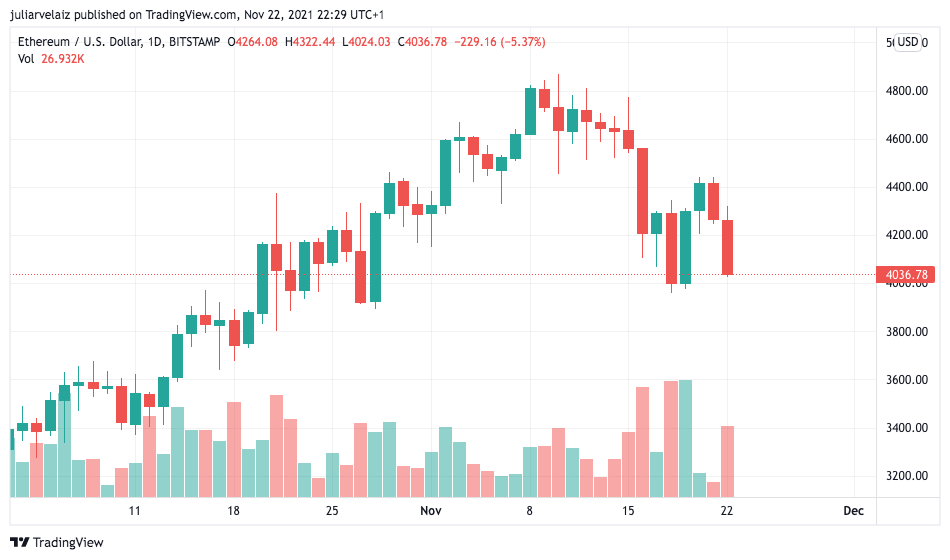Screen dimensions: 950x560
Task: Click the 3200.00 price scale label
Action: pos(906,476)
